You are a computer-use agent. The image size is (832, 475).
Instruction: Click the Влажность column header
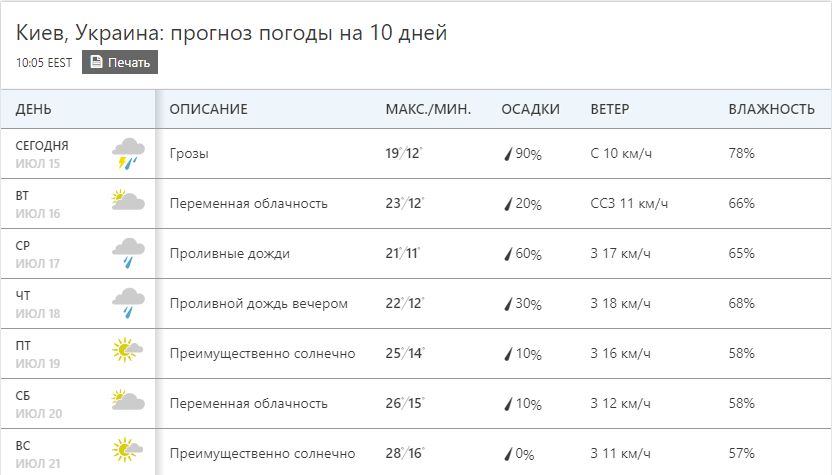click(771, 109)
